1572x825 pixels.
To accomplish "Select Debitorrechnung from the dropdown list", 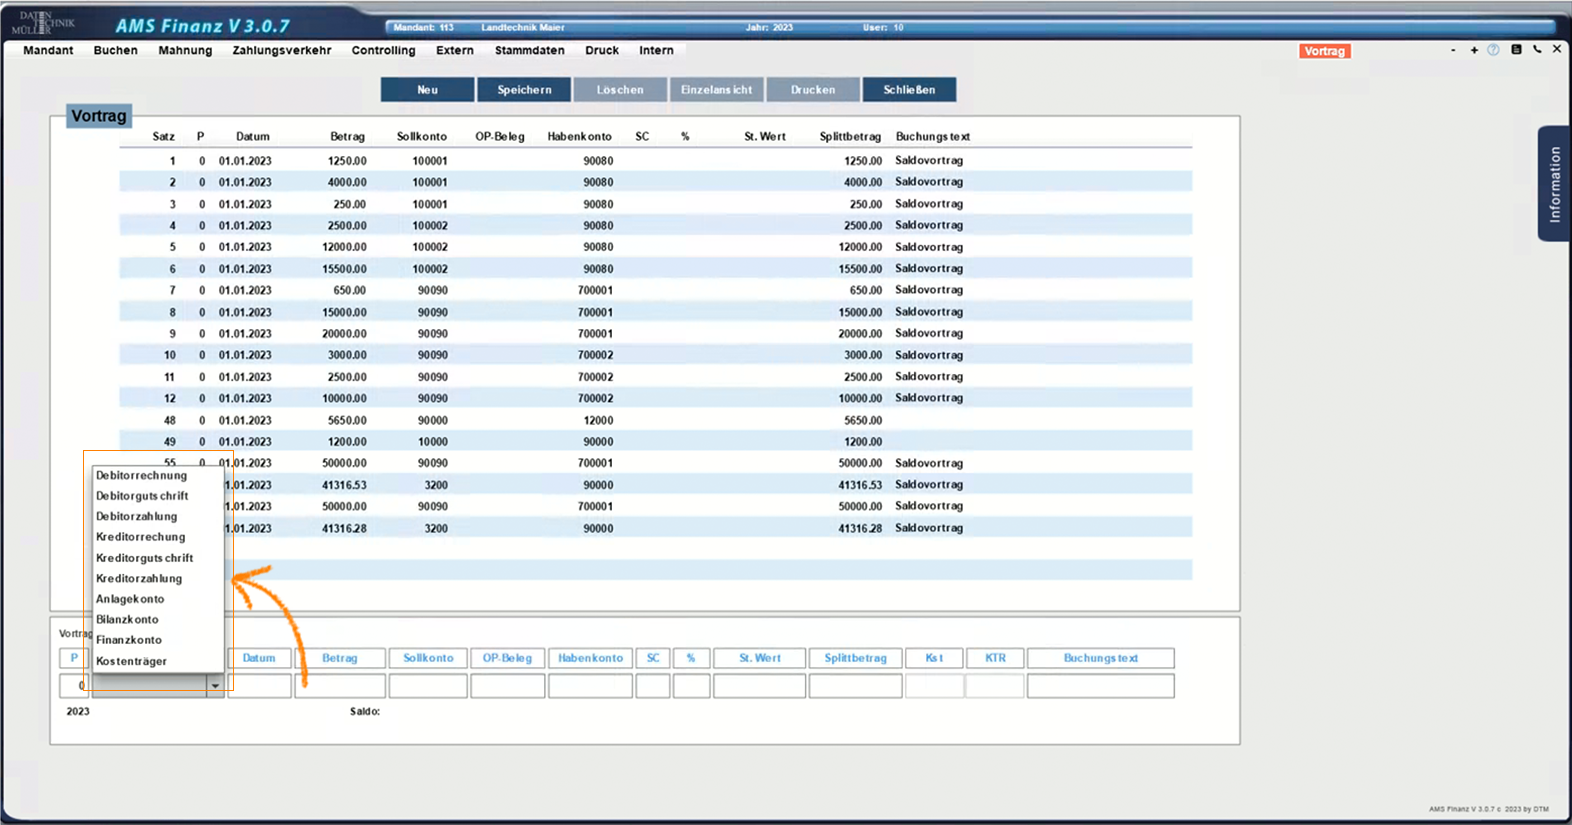I will 141,476.
